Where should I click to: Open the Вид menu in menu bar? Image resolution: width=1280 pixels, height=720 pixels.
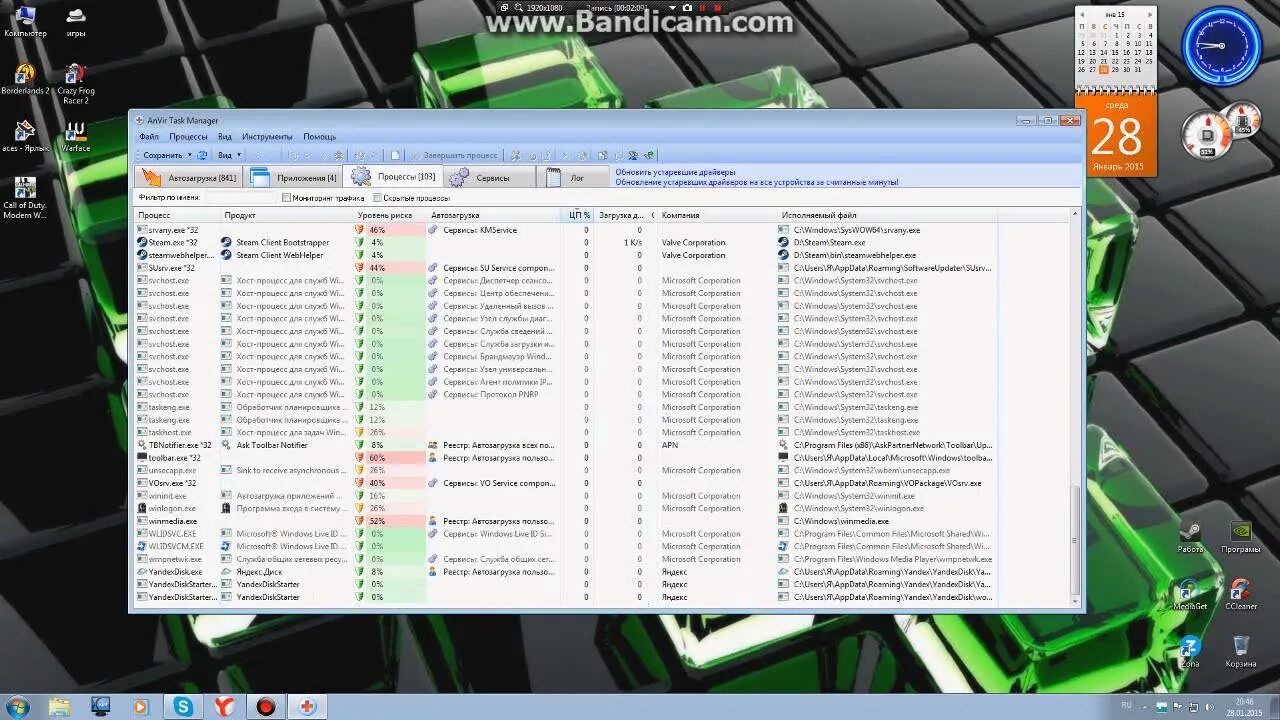point(225,137)
